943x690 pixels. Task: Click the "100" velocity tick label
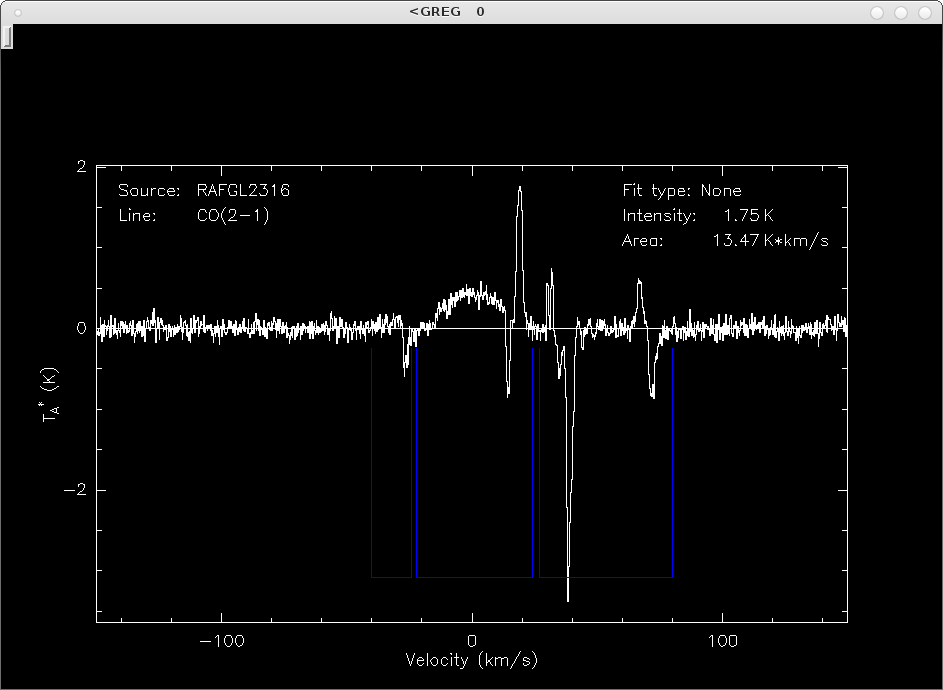pos(722,641)
